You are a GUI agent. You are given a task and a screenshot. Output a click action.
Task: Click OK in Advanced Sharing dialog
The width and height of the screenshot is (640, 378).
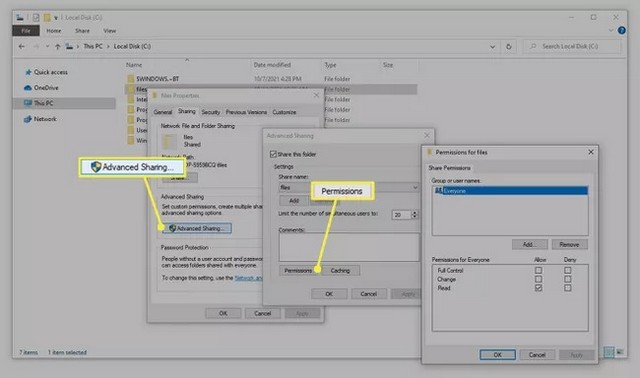click(x=329, y=294)
